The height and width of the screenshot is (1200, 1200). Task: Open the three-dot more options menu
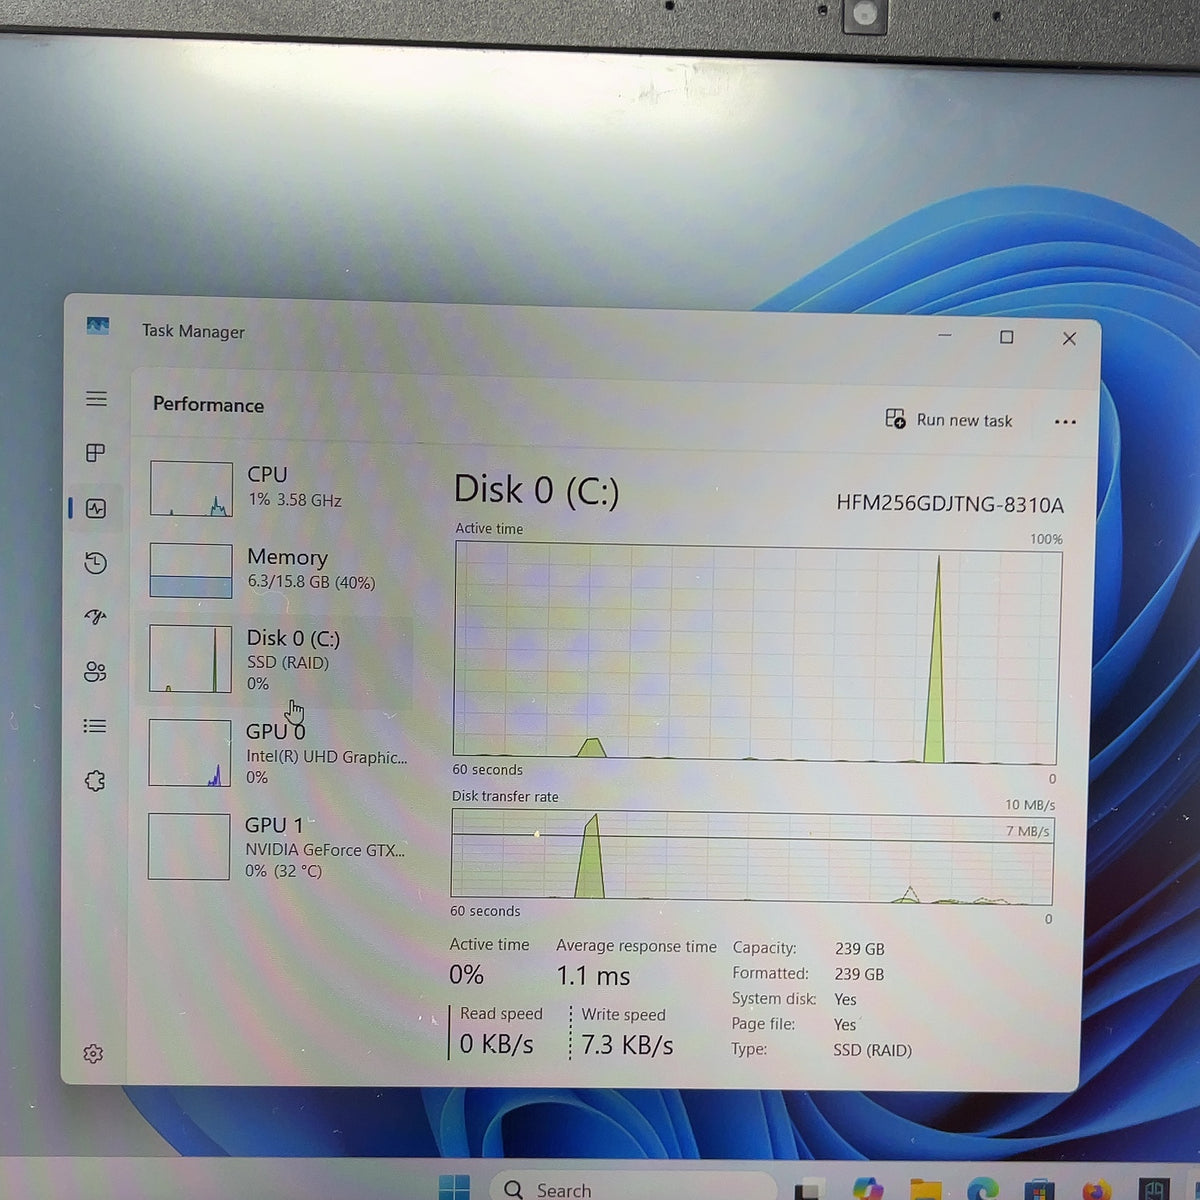[x=1065, y=421]
